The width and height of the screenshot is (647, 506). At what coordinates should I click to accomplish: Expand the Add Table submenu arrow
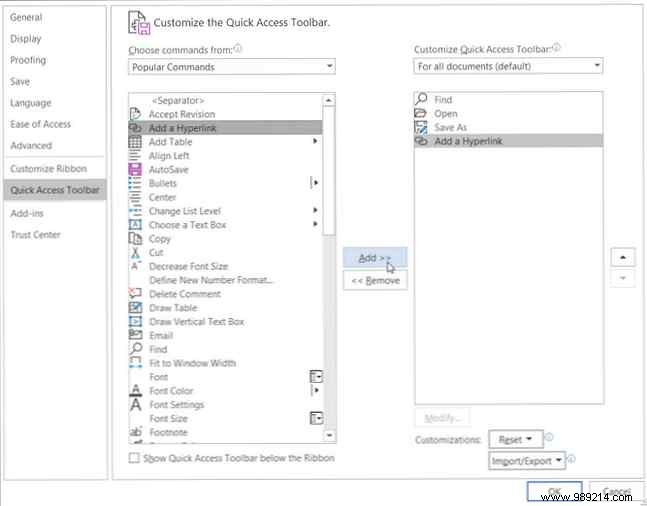coord(315,141)
